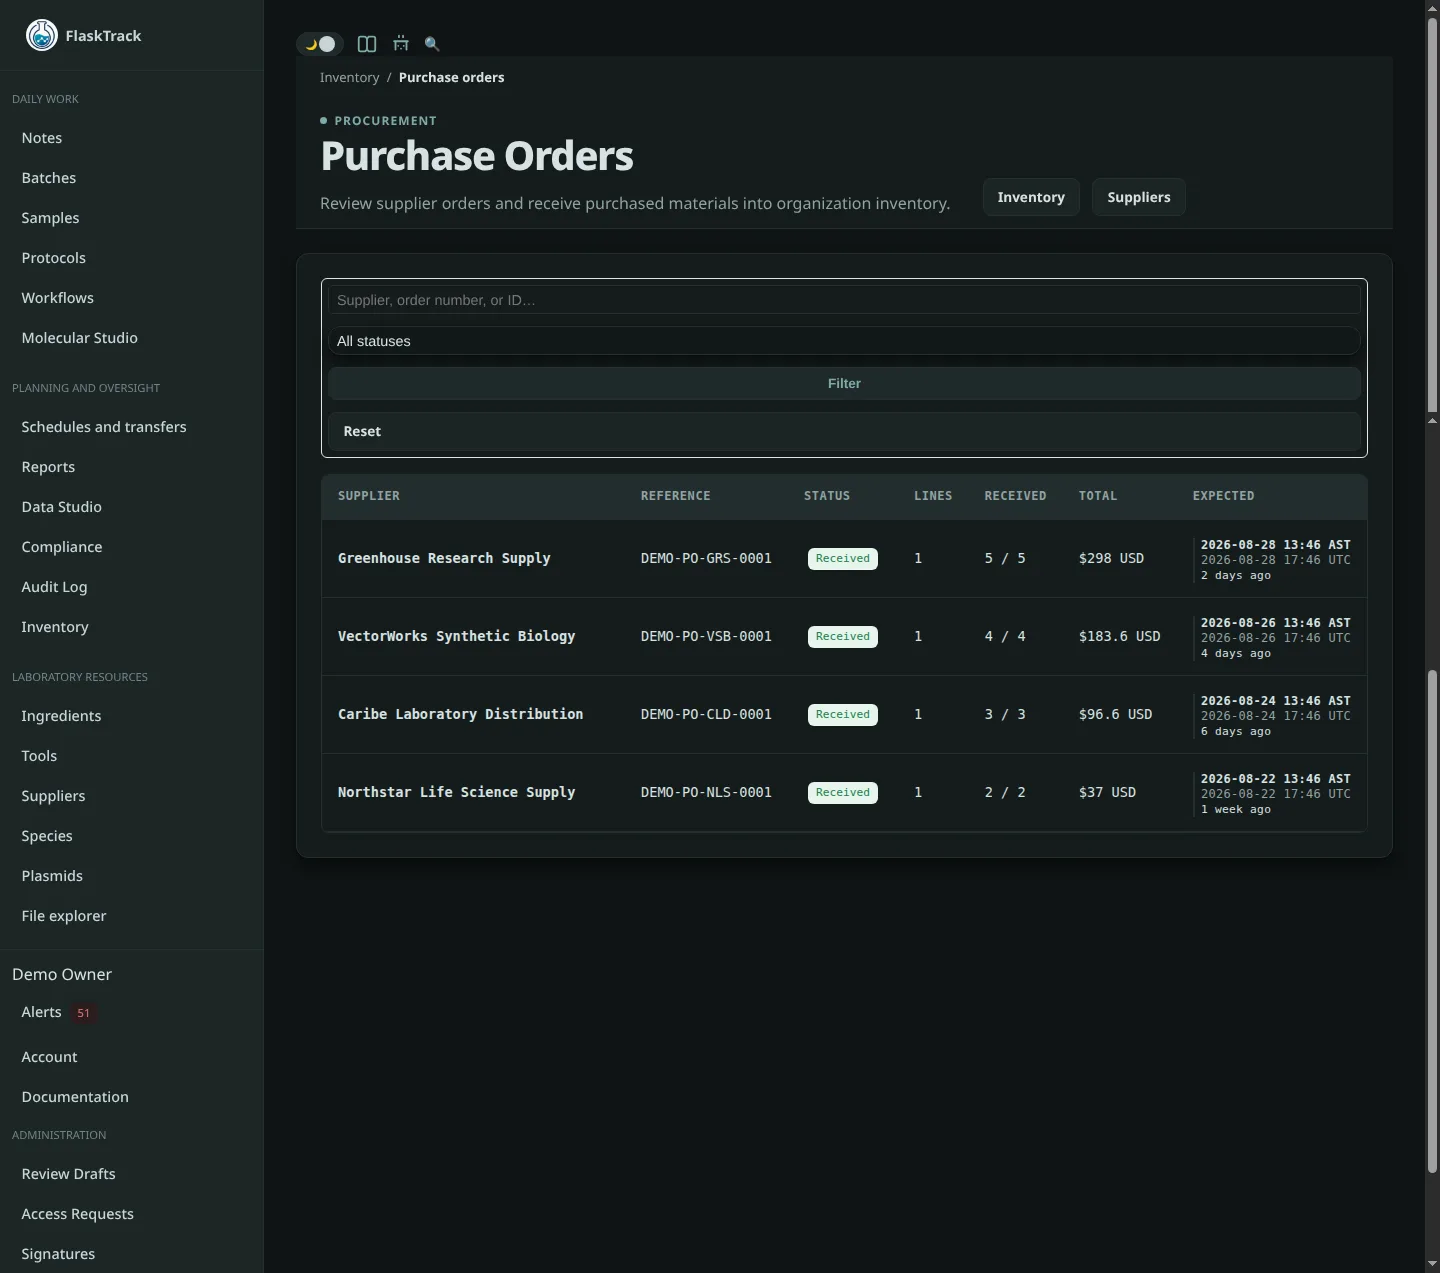
Task: Launch Molecular Studio from the sidebar
Action: 80,338
